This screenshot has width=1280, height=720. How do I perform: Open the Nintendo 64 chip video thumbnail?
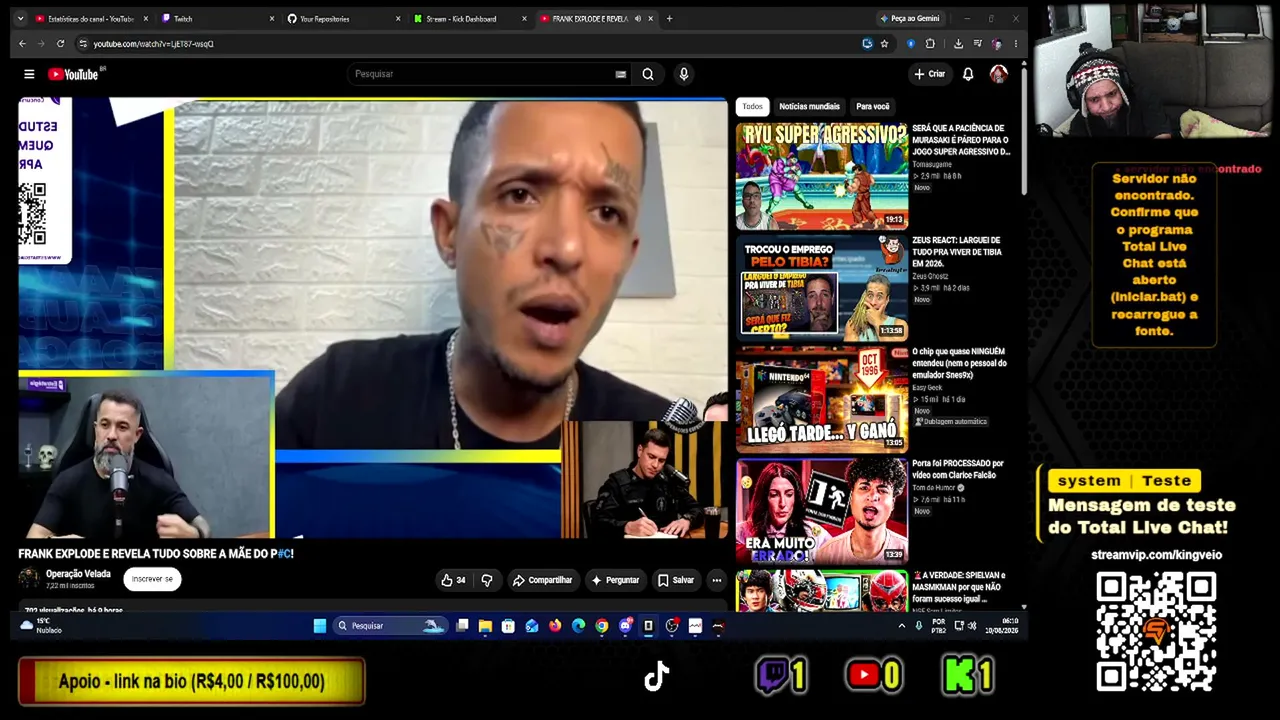822,400
